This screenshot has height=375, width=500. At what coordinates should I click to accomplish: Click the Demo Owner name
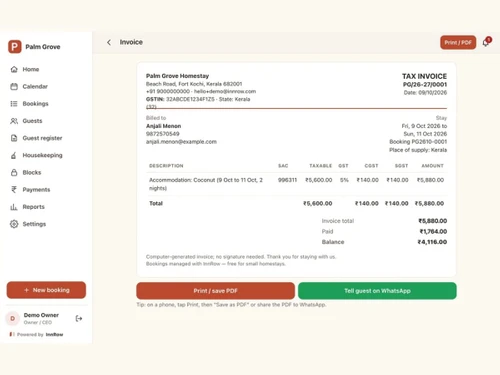41,315
